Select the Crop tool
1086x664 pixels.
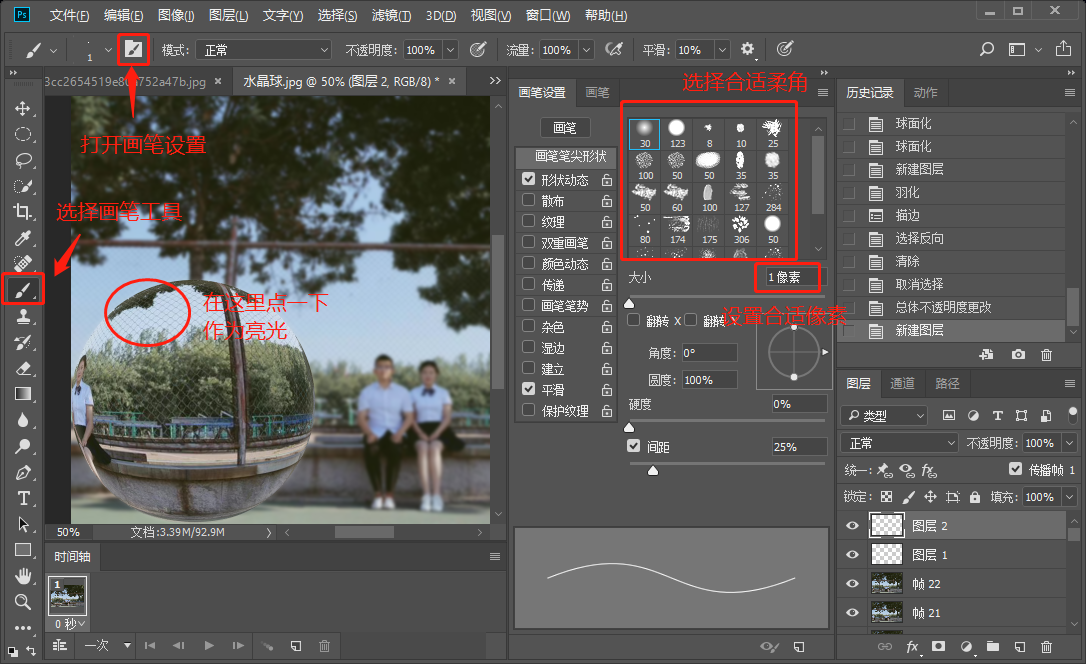[x=23, y=212]
